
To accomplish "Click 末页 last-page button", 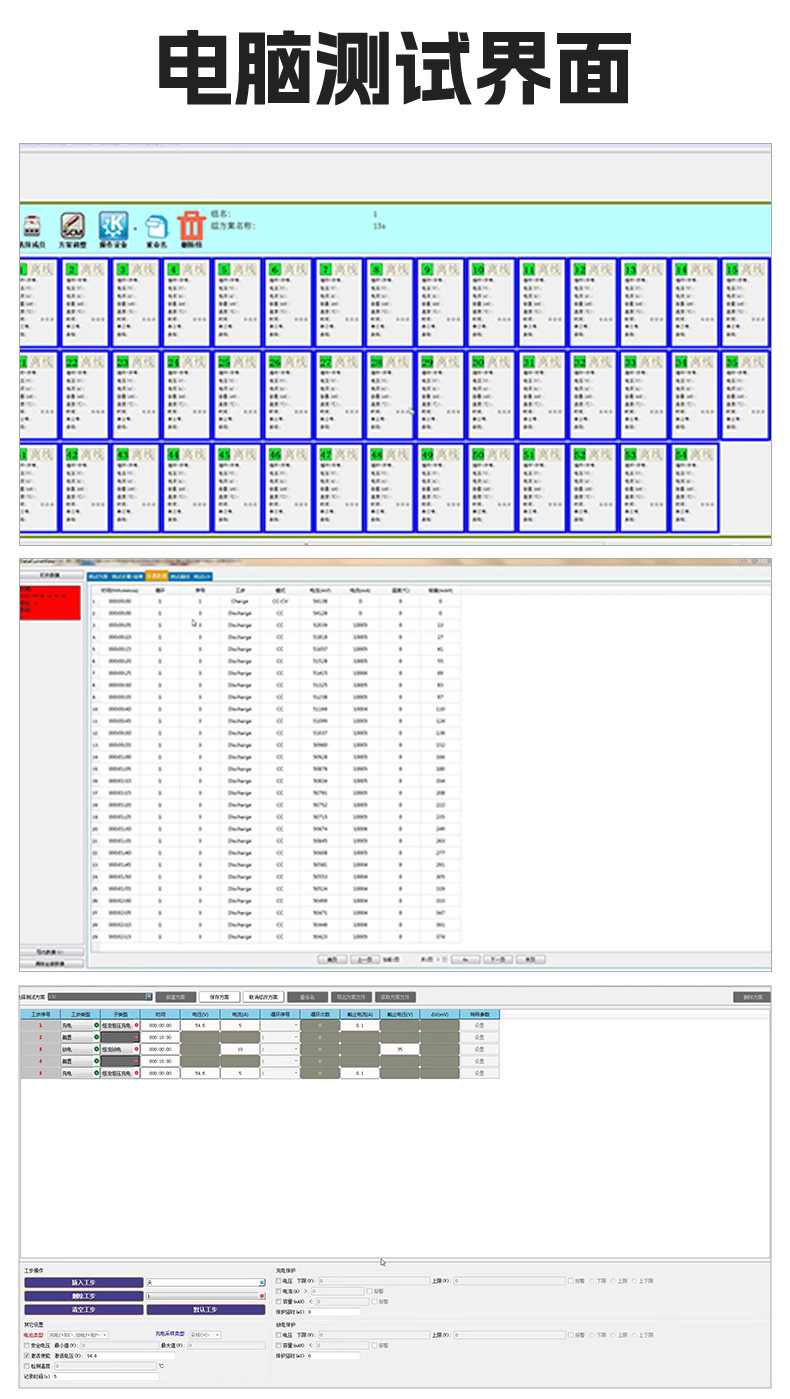I will pyautogui.click(x=530, y=960).
